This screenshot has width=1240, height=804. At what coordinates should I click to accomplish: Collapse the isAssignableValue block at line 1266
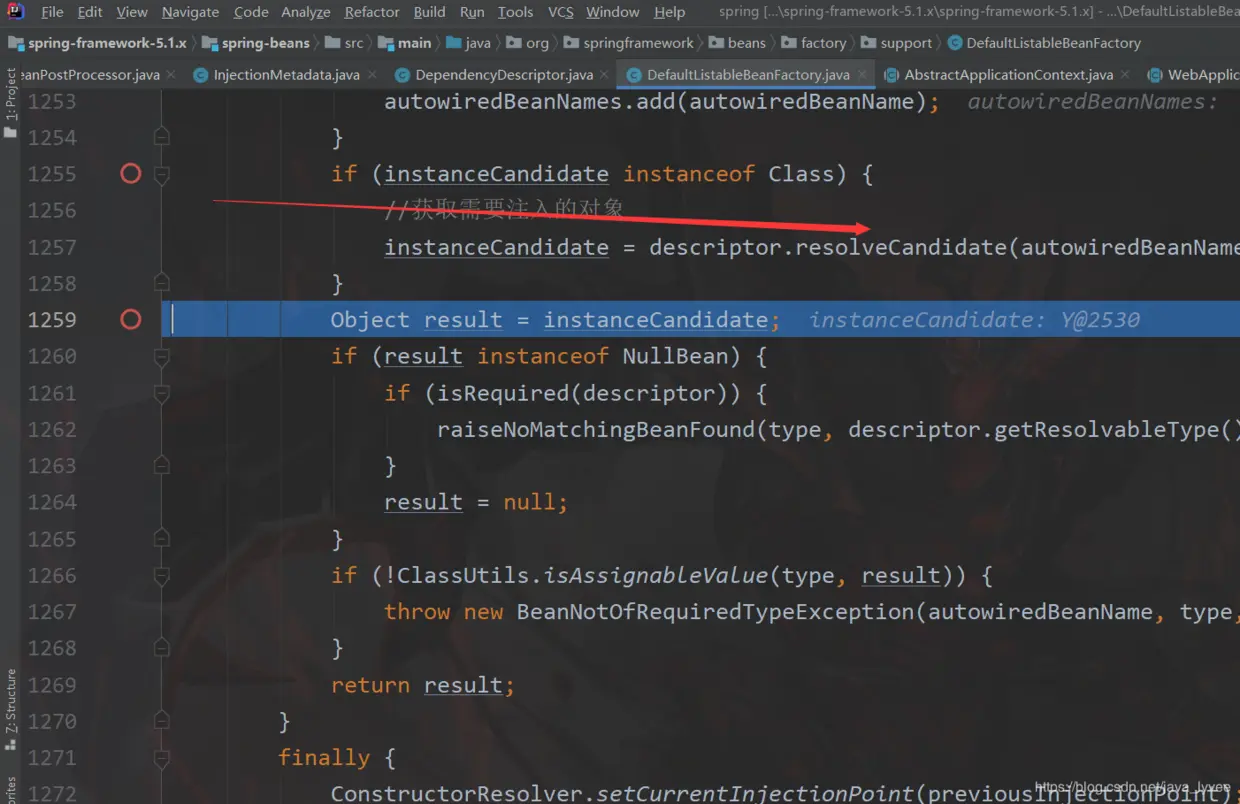pos(162,575)
